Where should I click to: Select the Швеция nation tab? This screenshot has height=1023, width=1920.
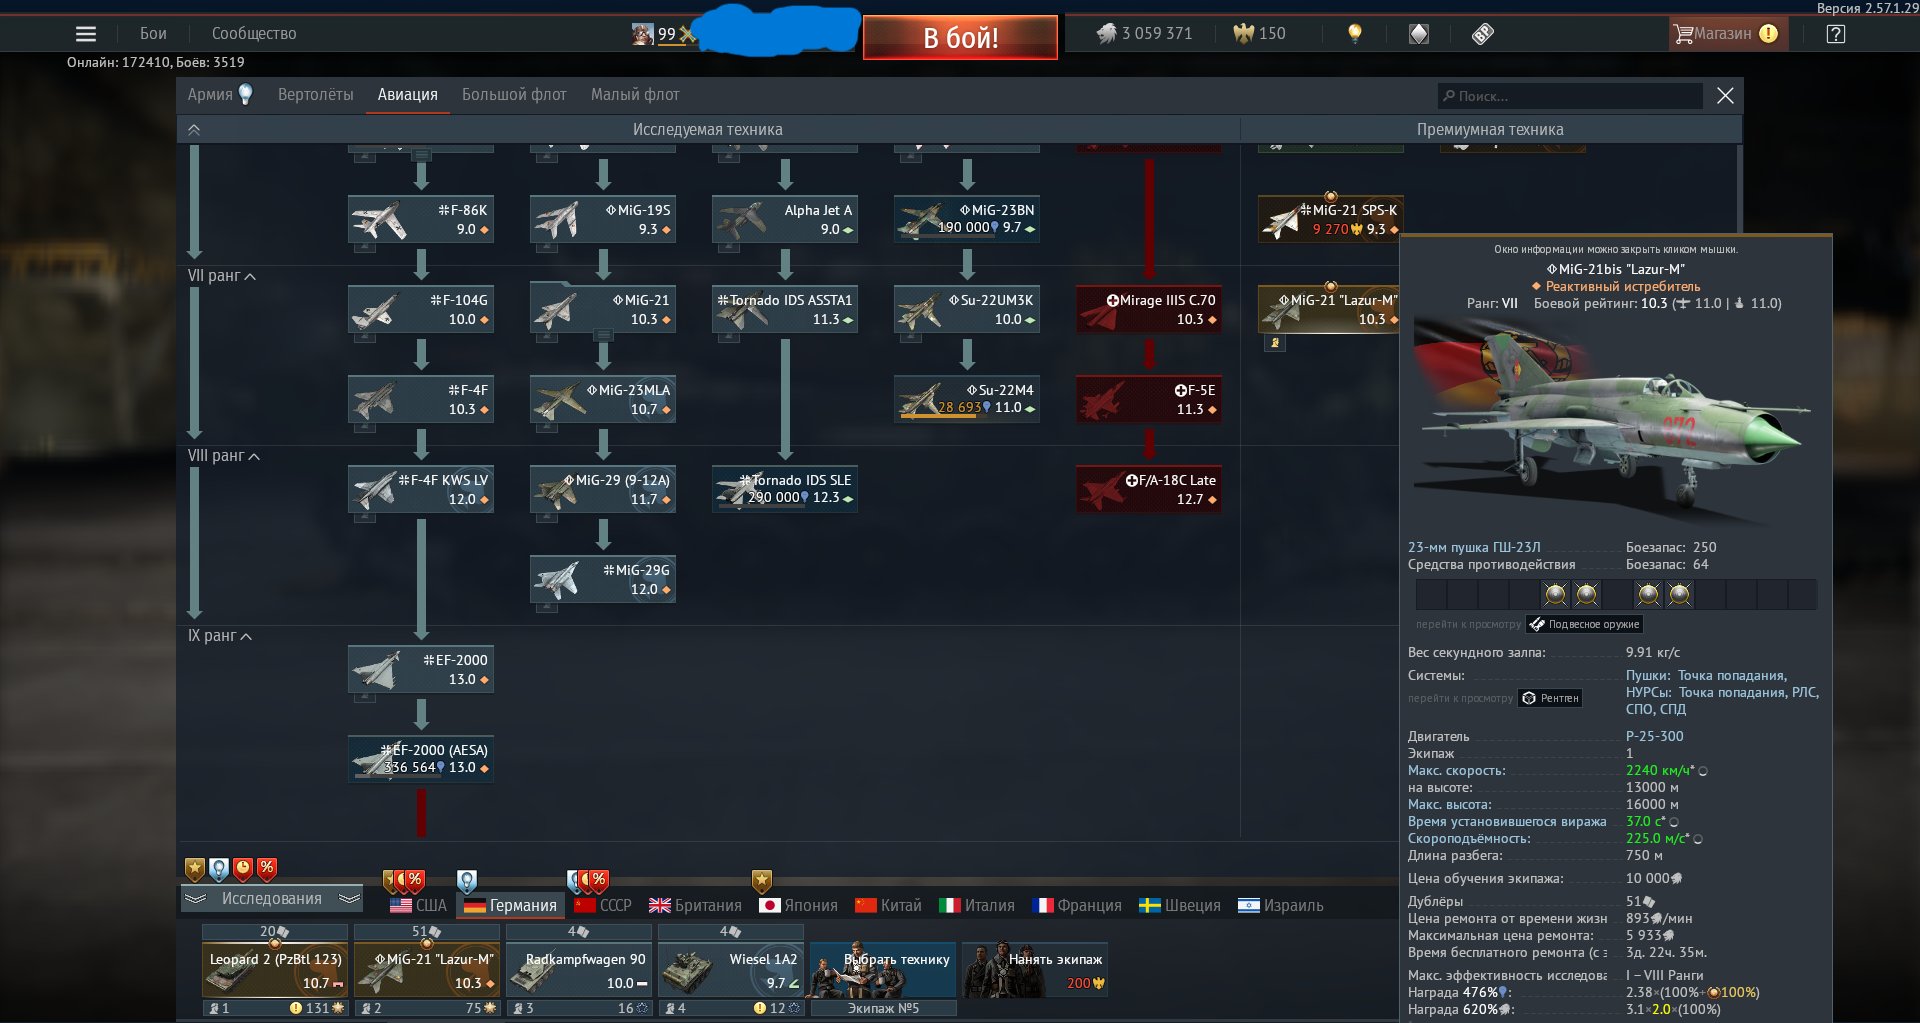tap(1180, 906)
